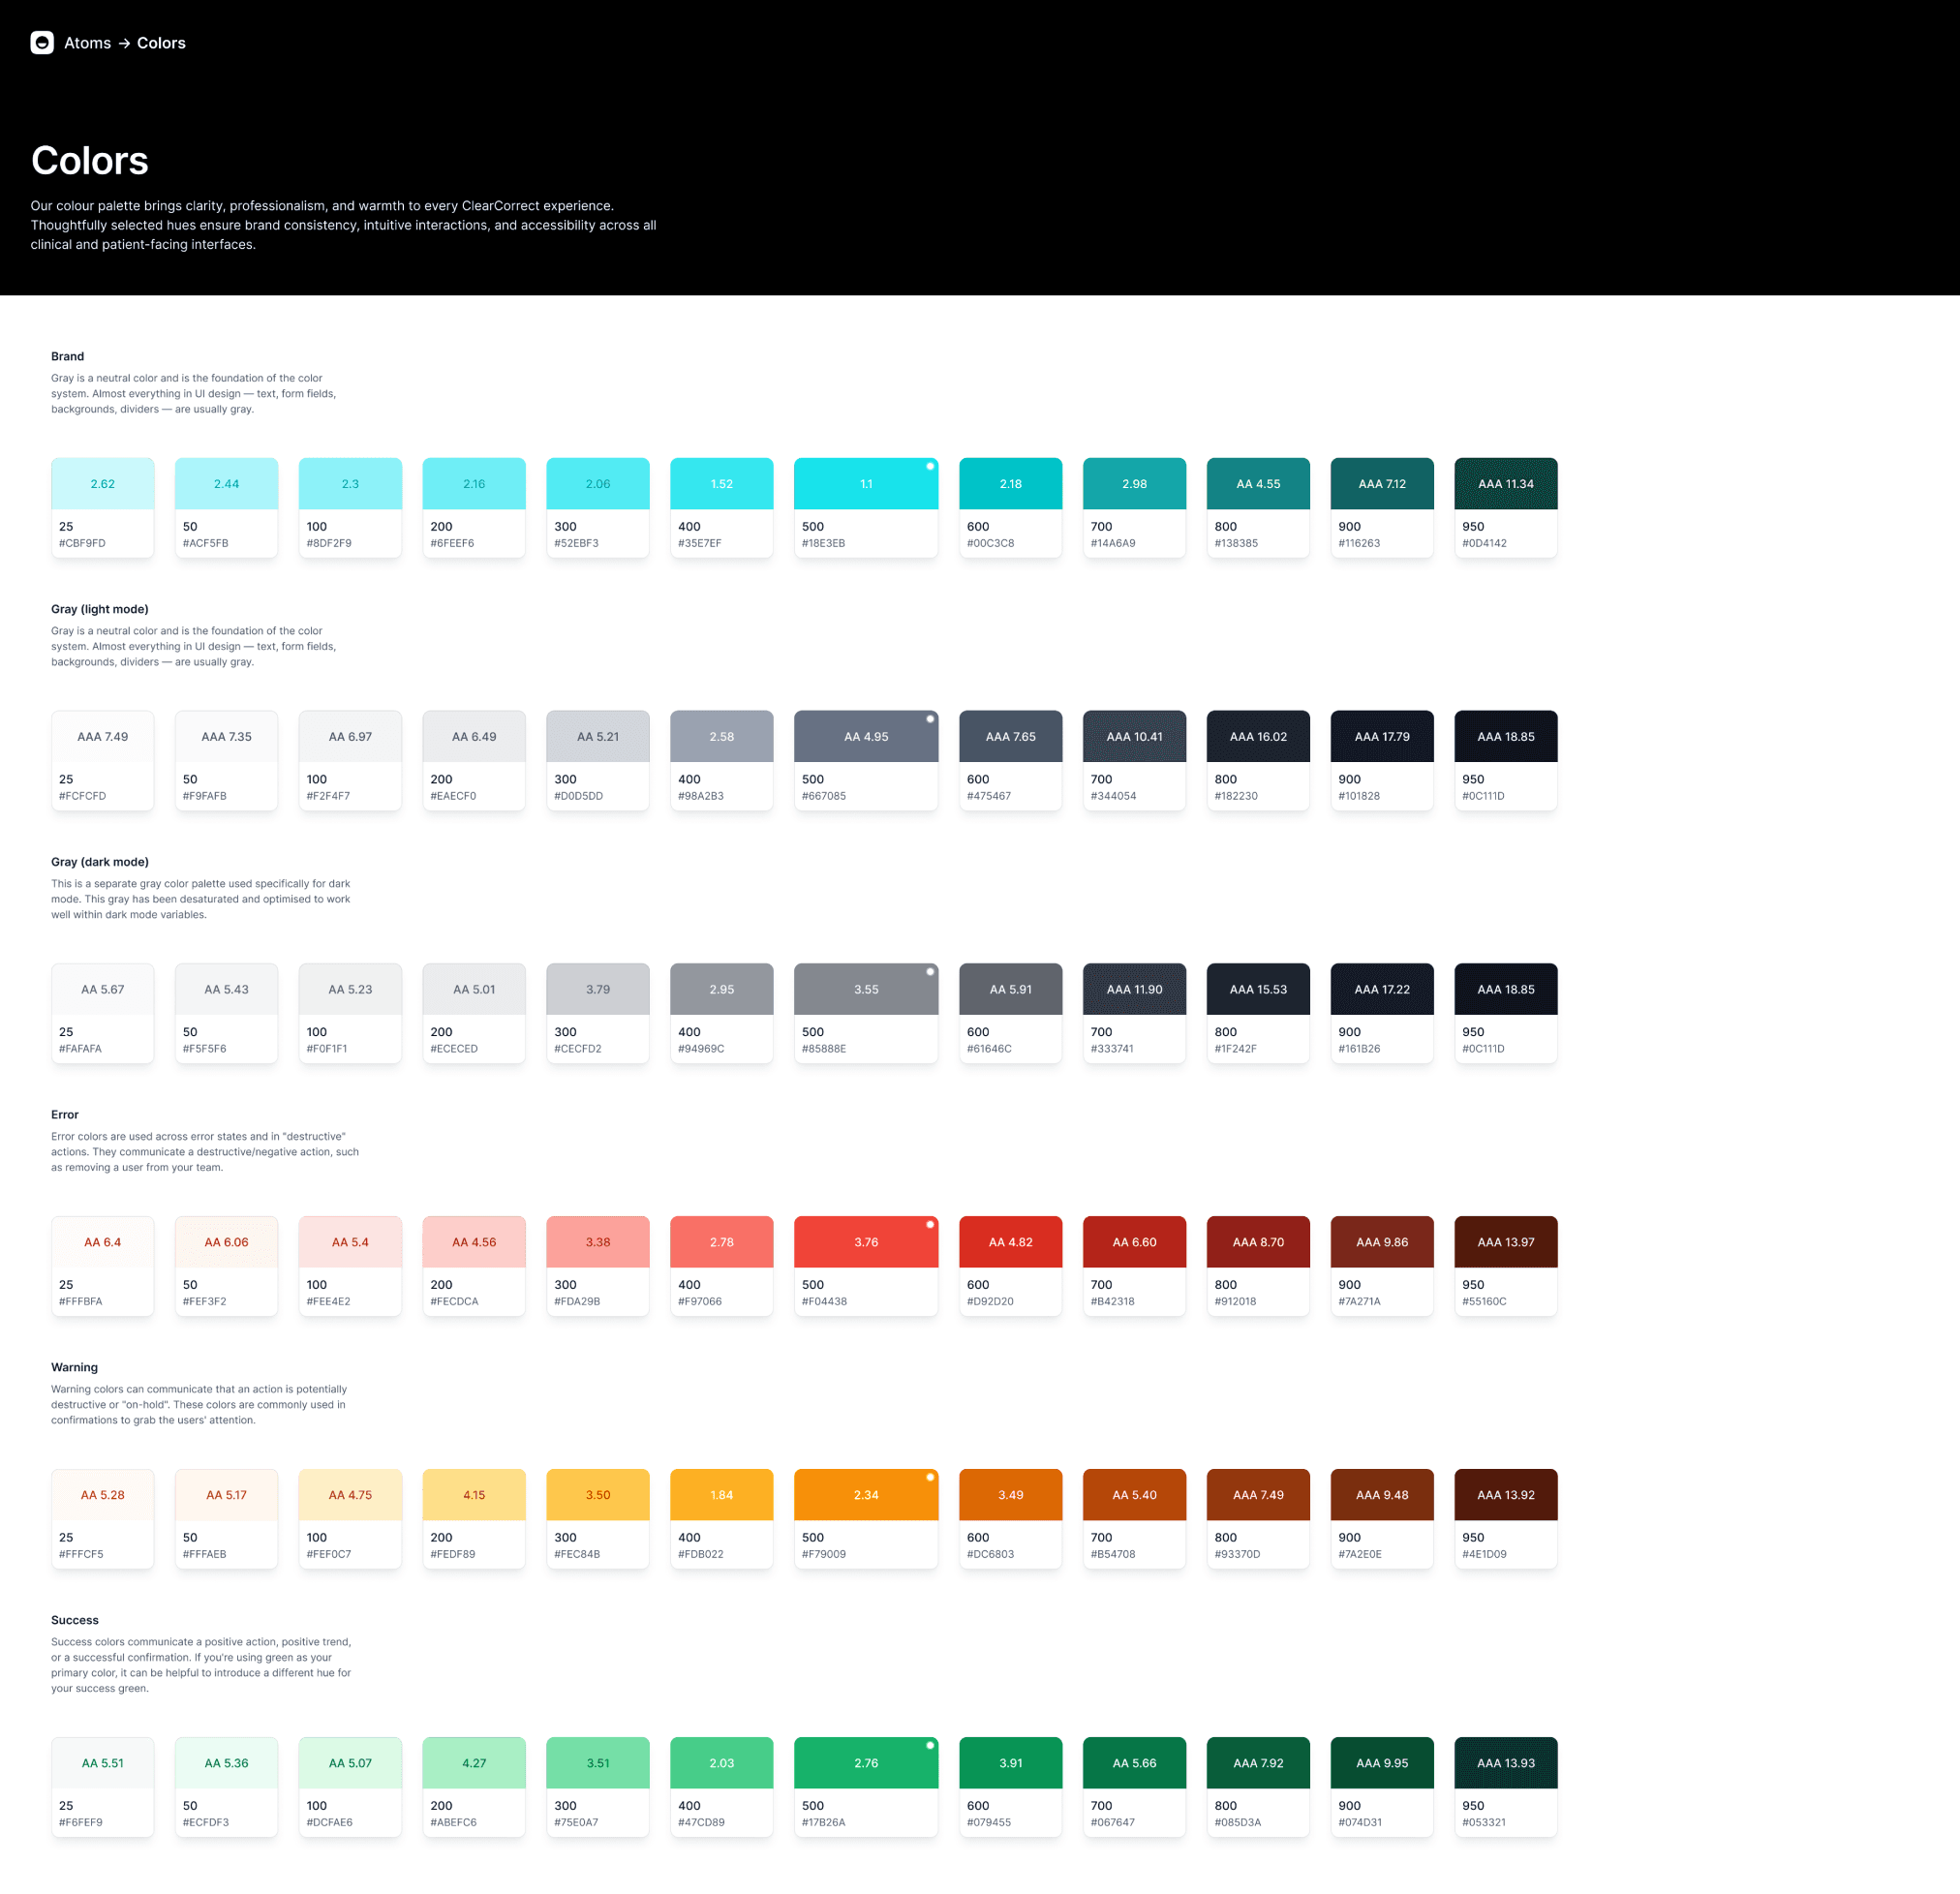The height and width of the screenshot is (1894, 1960).
Task: Choose Warning 400 swatch #FDB022
Action: pos(721,1495)
